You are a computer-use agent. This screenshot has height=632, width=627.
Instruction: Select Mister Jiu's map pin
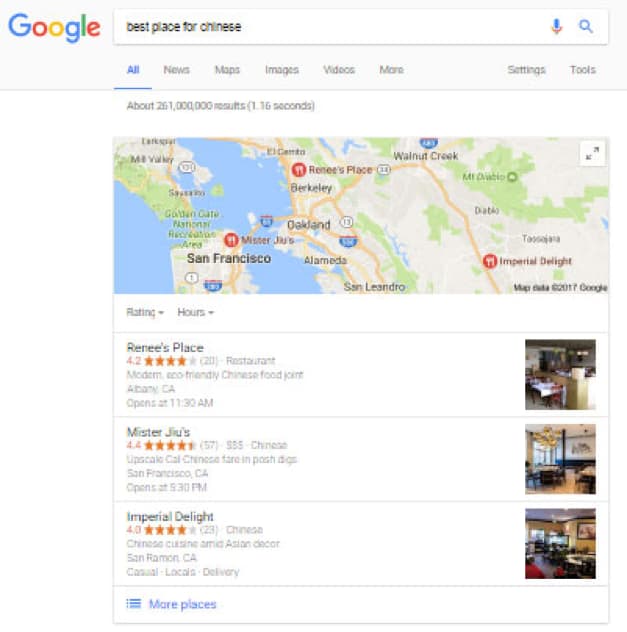tap(231, 240)
